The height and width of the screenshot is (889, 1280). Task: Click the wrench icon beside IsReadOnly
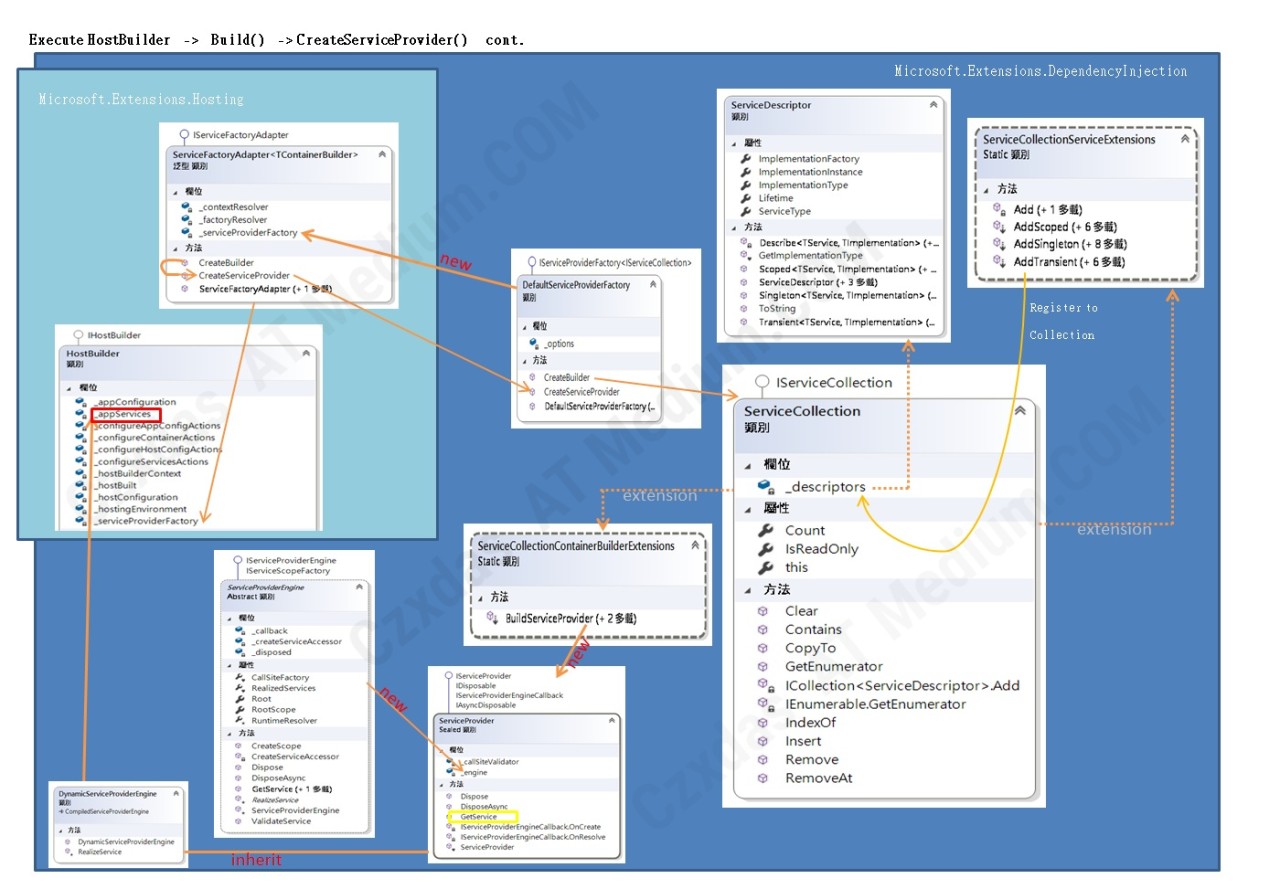click(x=766, y=549)
